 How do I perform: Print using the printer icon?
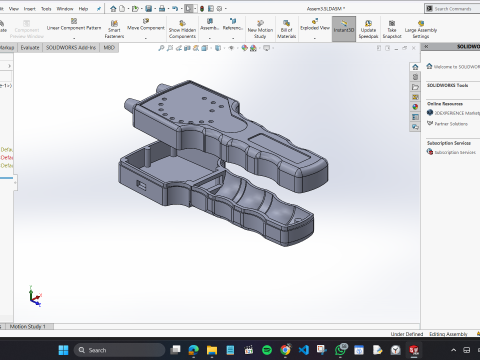(162, 9)
